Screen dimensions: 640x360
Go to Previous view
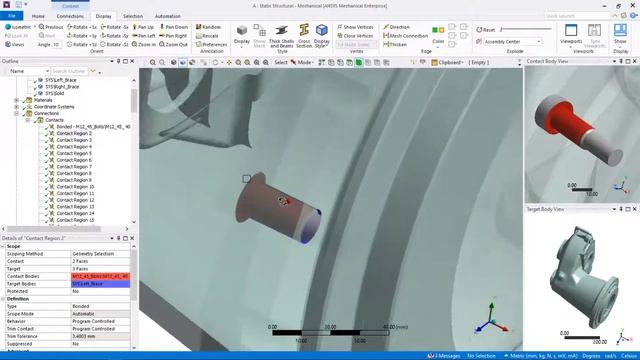coord(51,27)
